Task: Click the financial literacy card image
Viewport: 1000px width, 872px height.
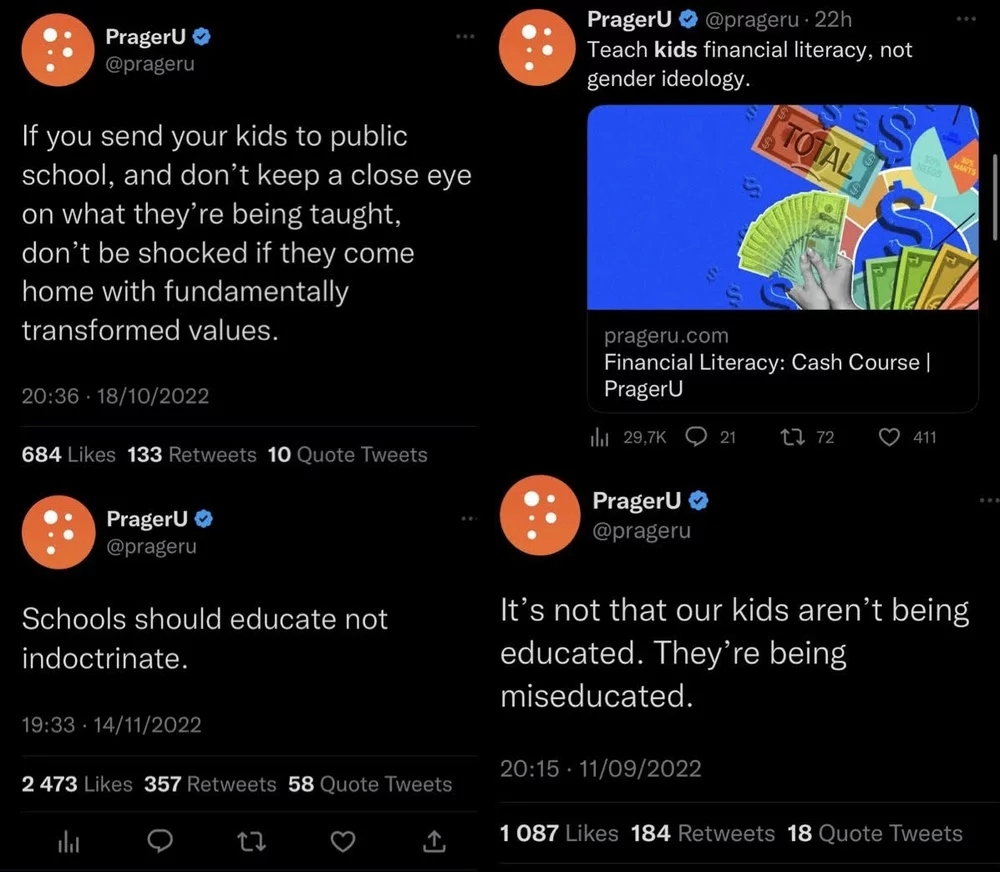Action: coord(782,207)
